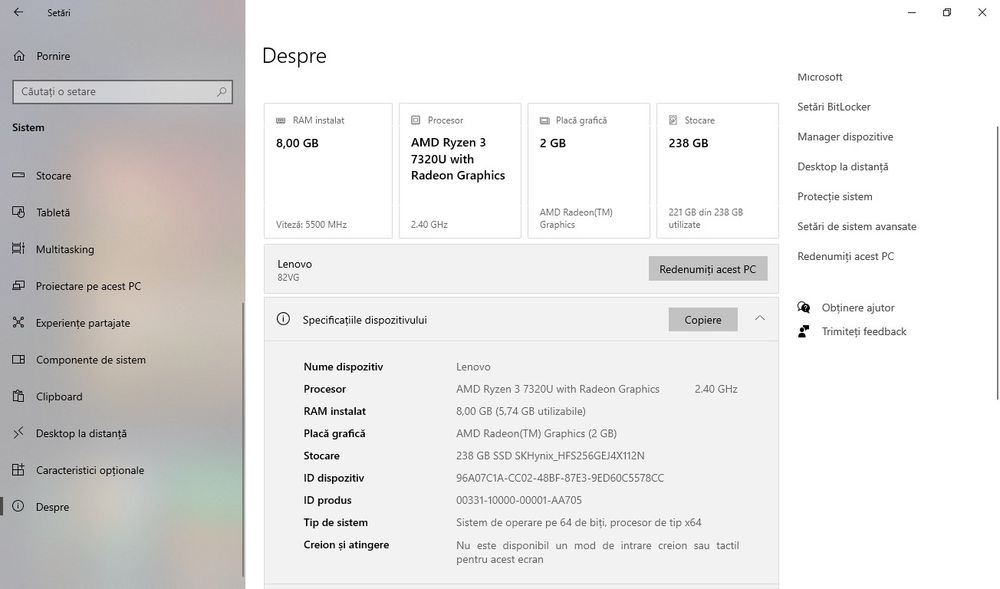Click the Clipboard sidebar icon
The image size is (1000, 589).
[x=18, y=396]
